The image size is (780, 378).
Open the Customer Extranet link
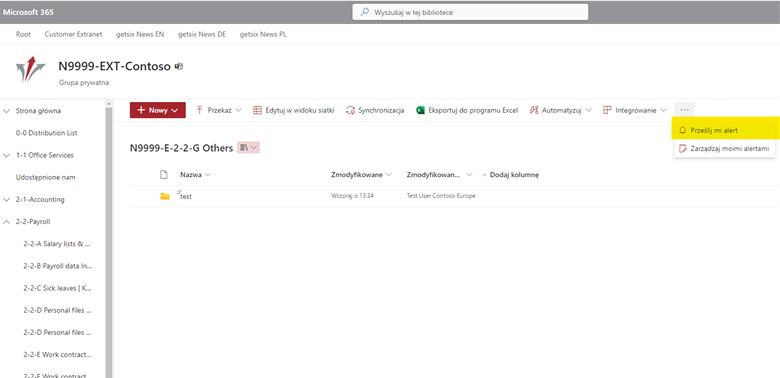[73, 34]
